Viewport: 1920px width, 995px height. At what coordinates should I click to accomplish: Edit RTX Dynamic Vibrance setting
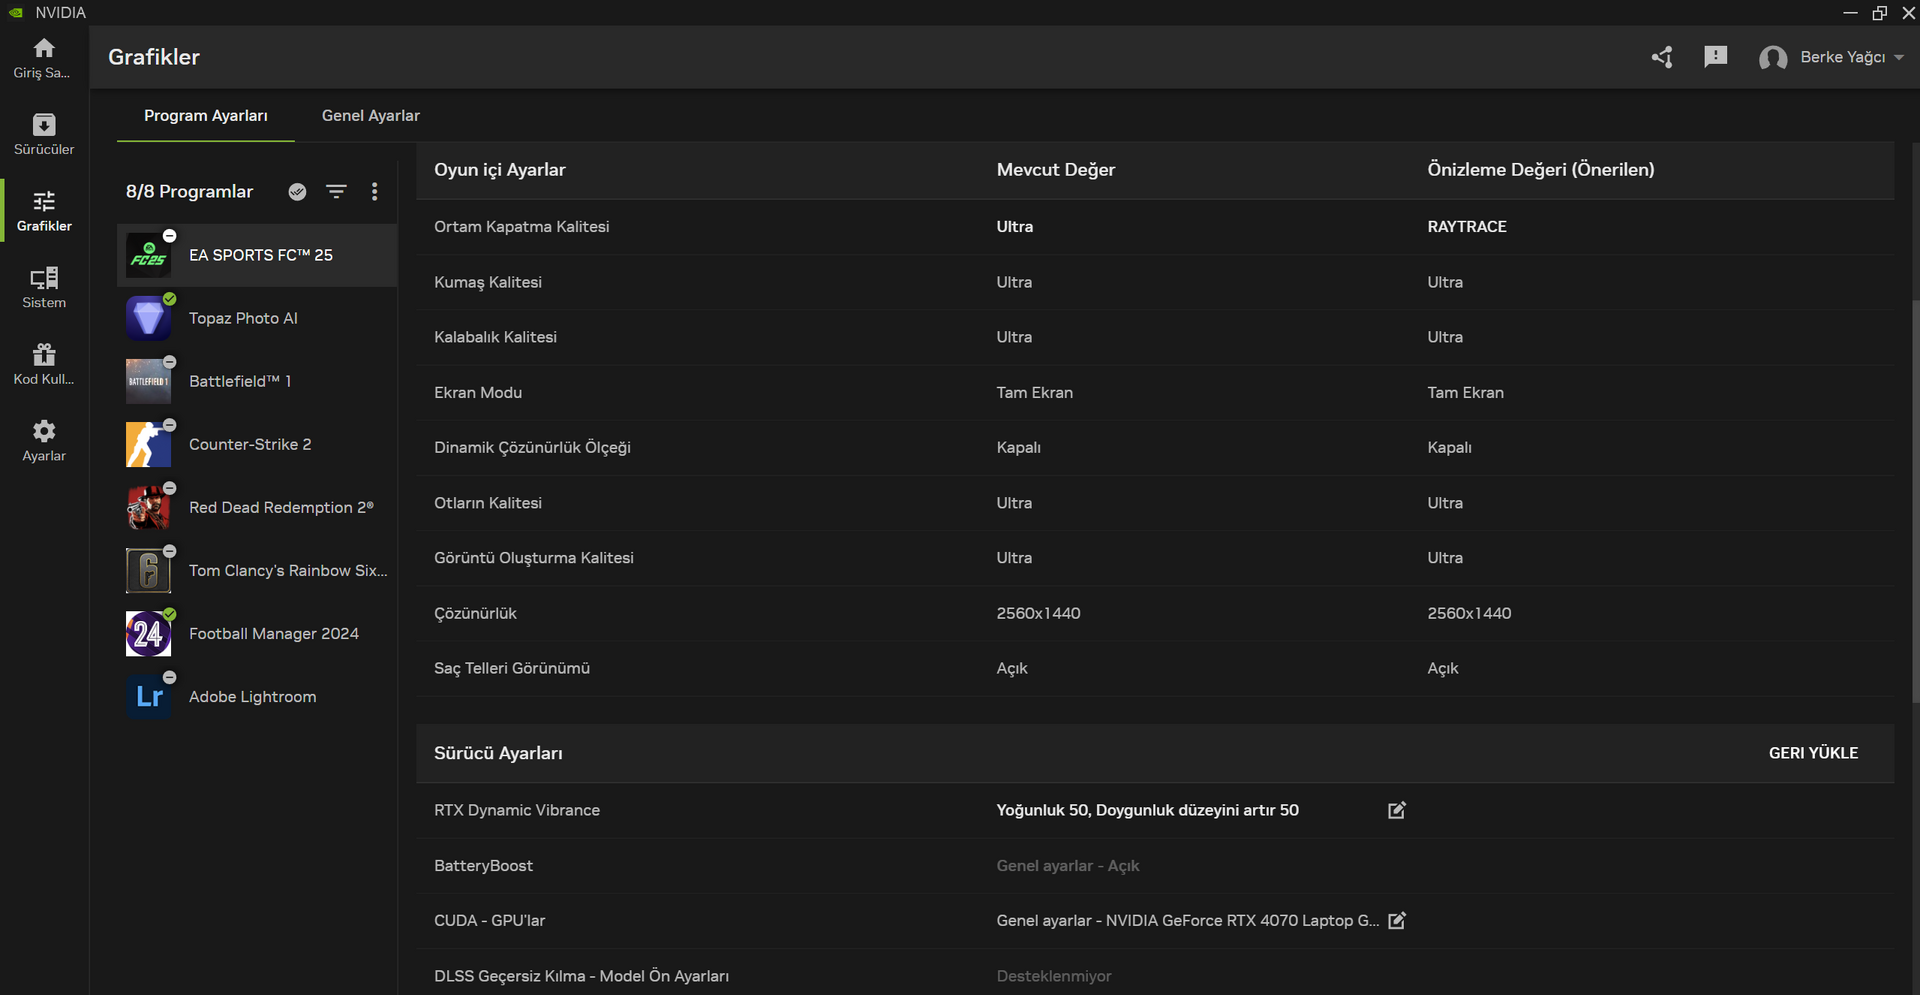[1397, 810]
